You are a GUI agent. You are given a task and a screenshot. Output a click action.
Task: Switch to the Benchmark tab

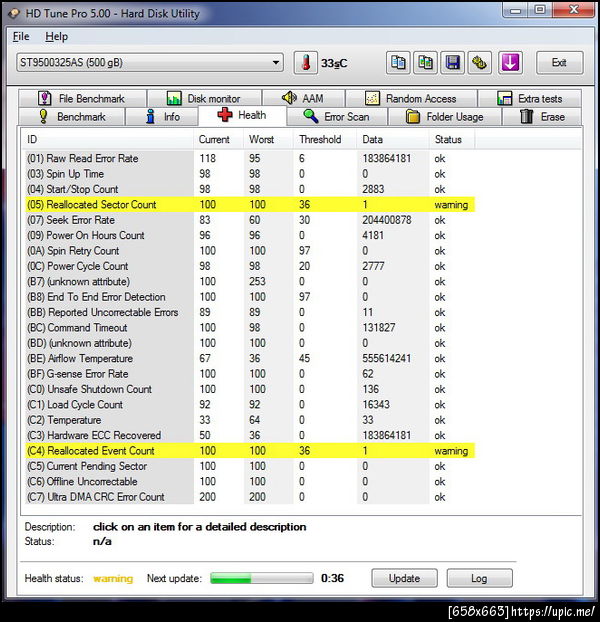pyautogui.click(x=72, y=117)
